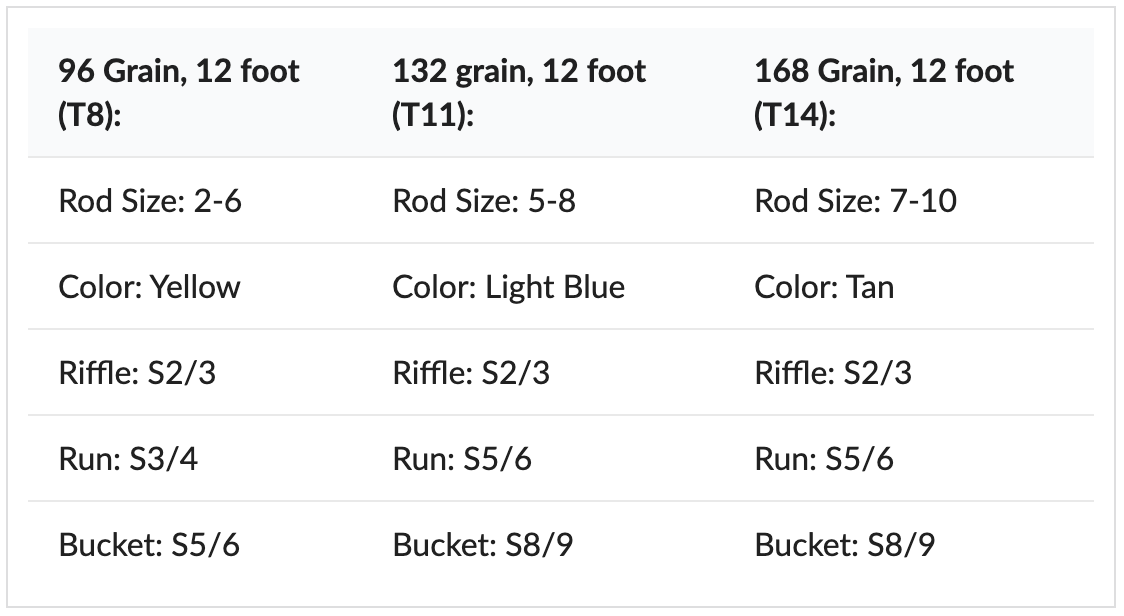
Task: Select the Rod Size: 7-10 cell
Action: tap(909, 200)
